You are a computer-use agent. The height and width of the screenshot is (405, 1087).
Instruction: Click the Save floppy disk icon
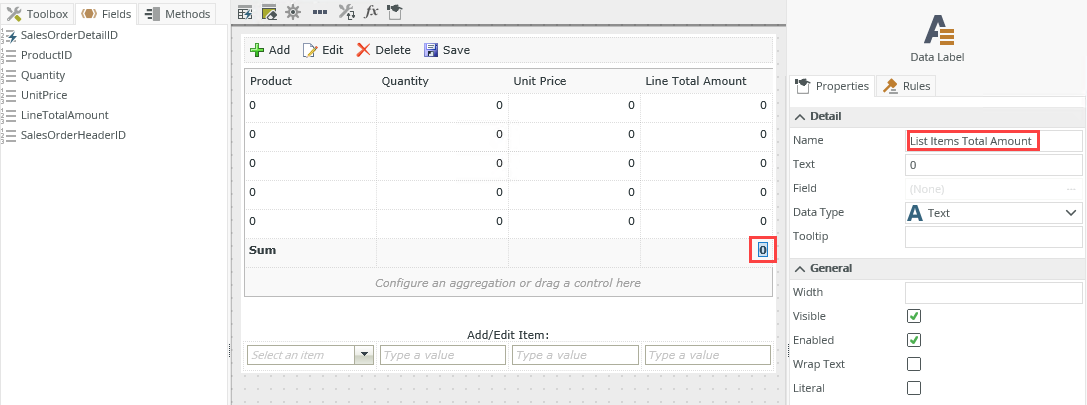pos(431,50)
